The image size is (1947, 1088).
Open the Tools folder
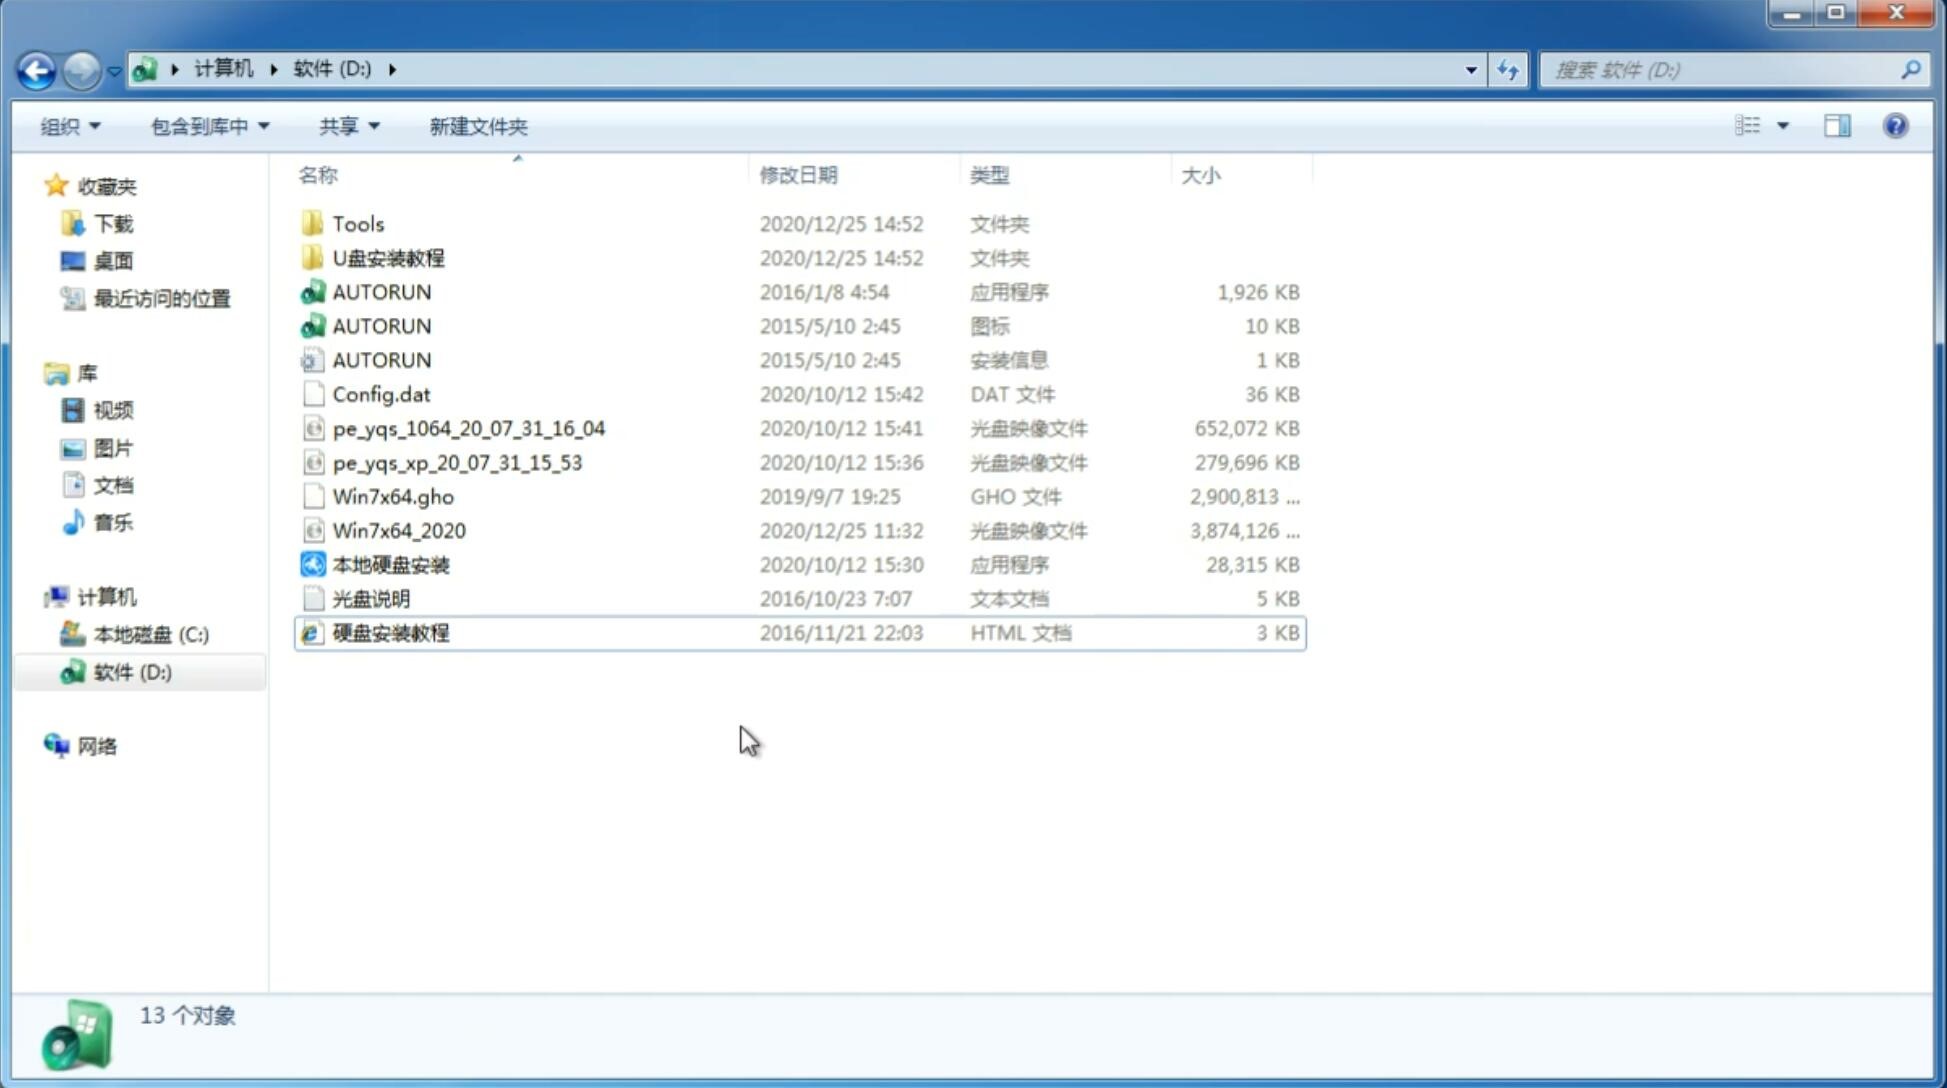(357, 223)
